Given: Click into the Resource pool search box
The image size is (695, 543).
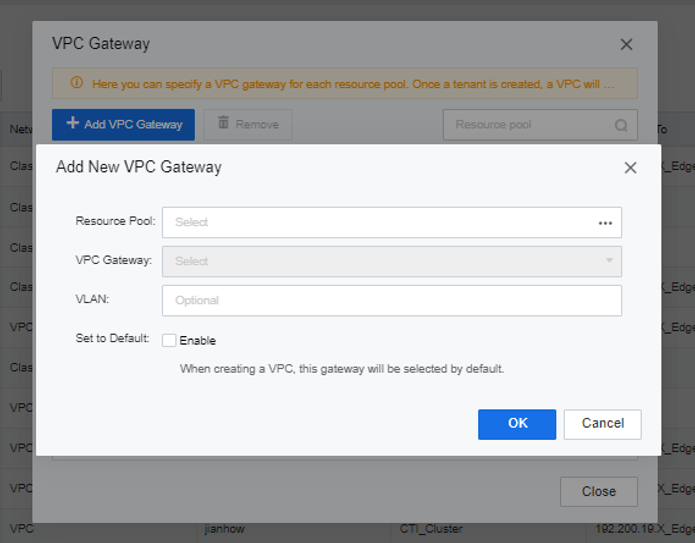Looking at the screenshot, I should pyautogui.click(x=528, y=125).
